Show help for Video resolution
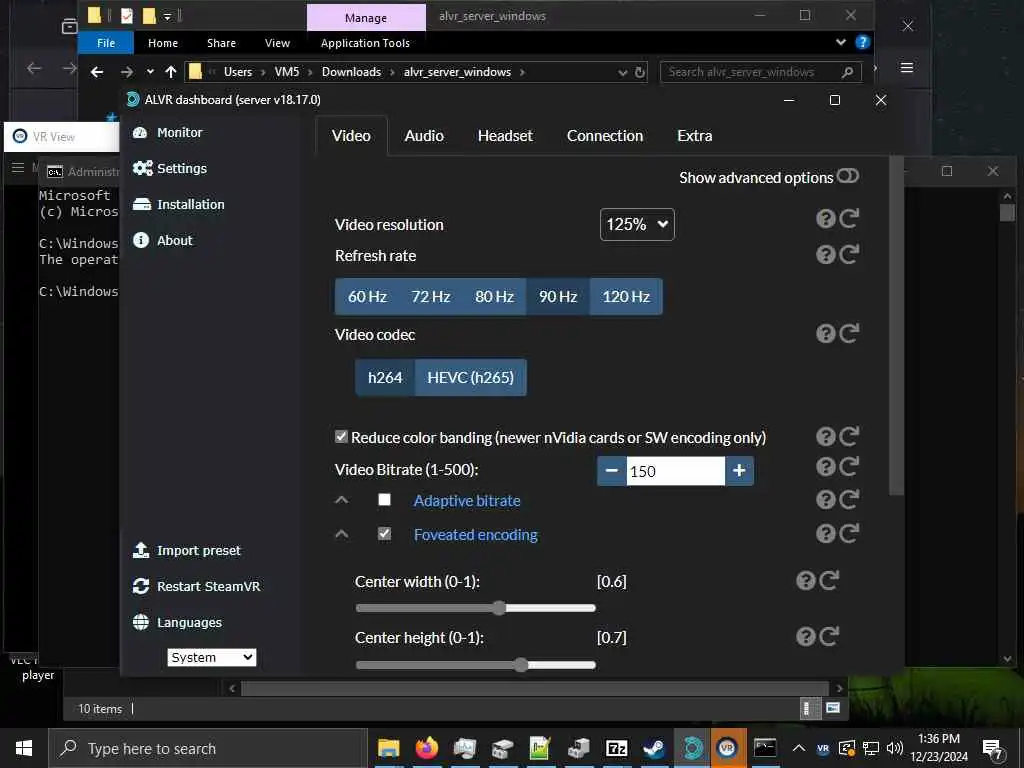 (x=825, y=219)
